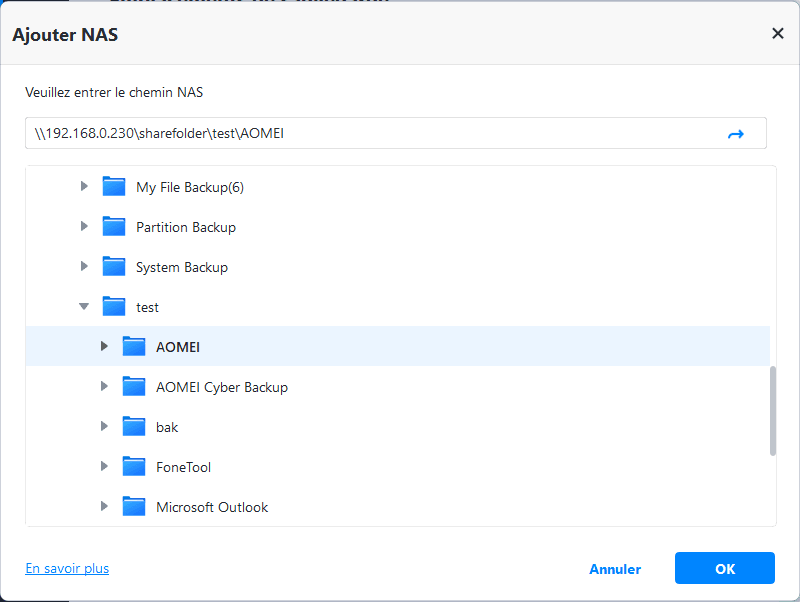Select the AOMEI folder in tree
This screenshot has width=800, height=602.
coord(179,347)
